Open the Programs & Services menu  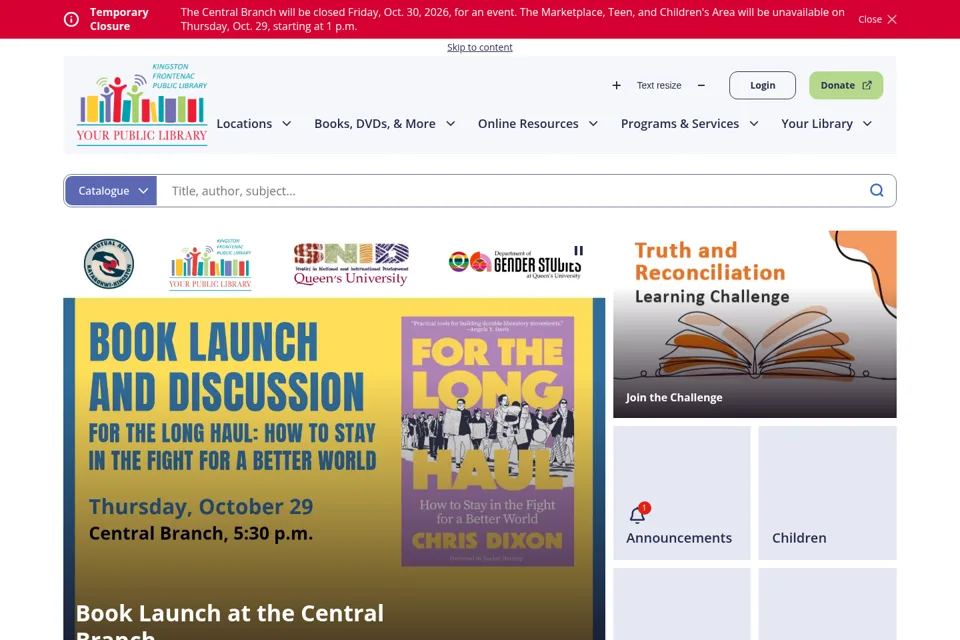click(689, 124)
